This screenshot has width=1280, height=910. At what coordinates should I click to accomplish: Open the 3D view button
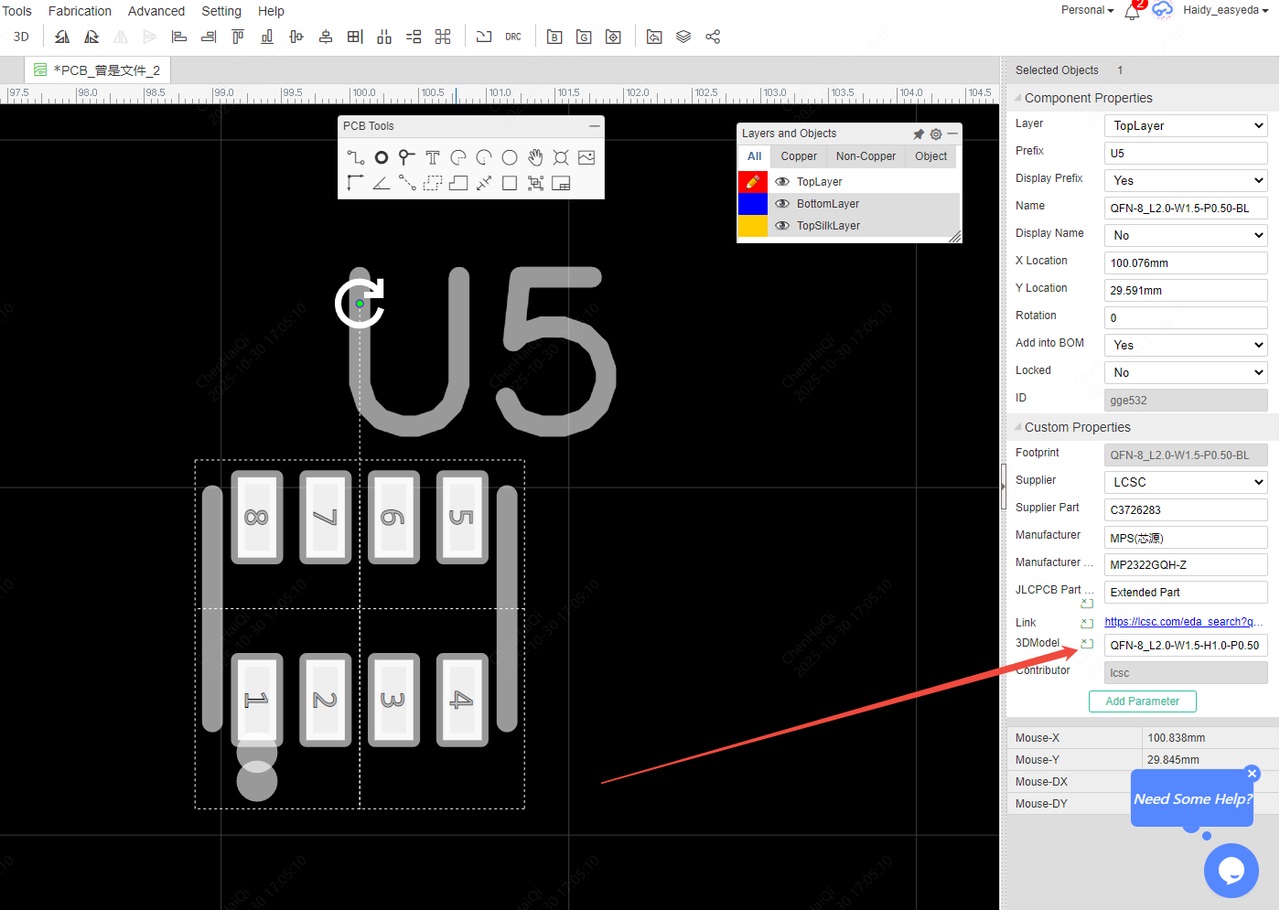point(21,37)
